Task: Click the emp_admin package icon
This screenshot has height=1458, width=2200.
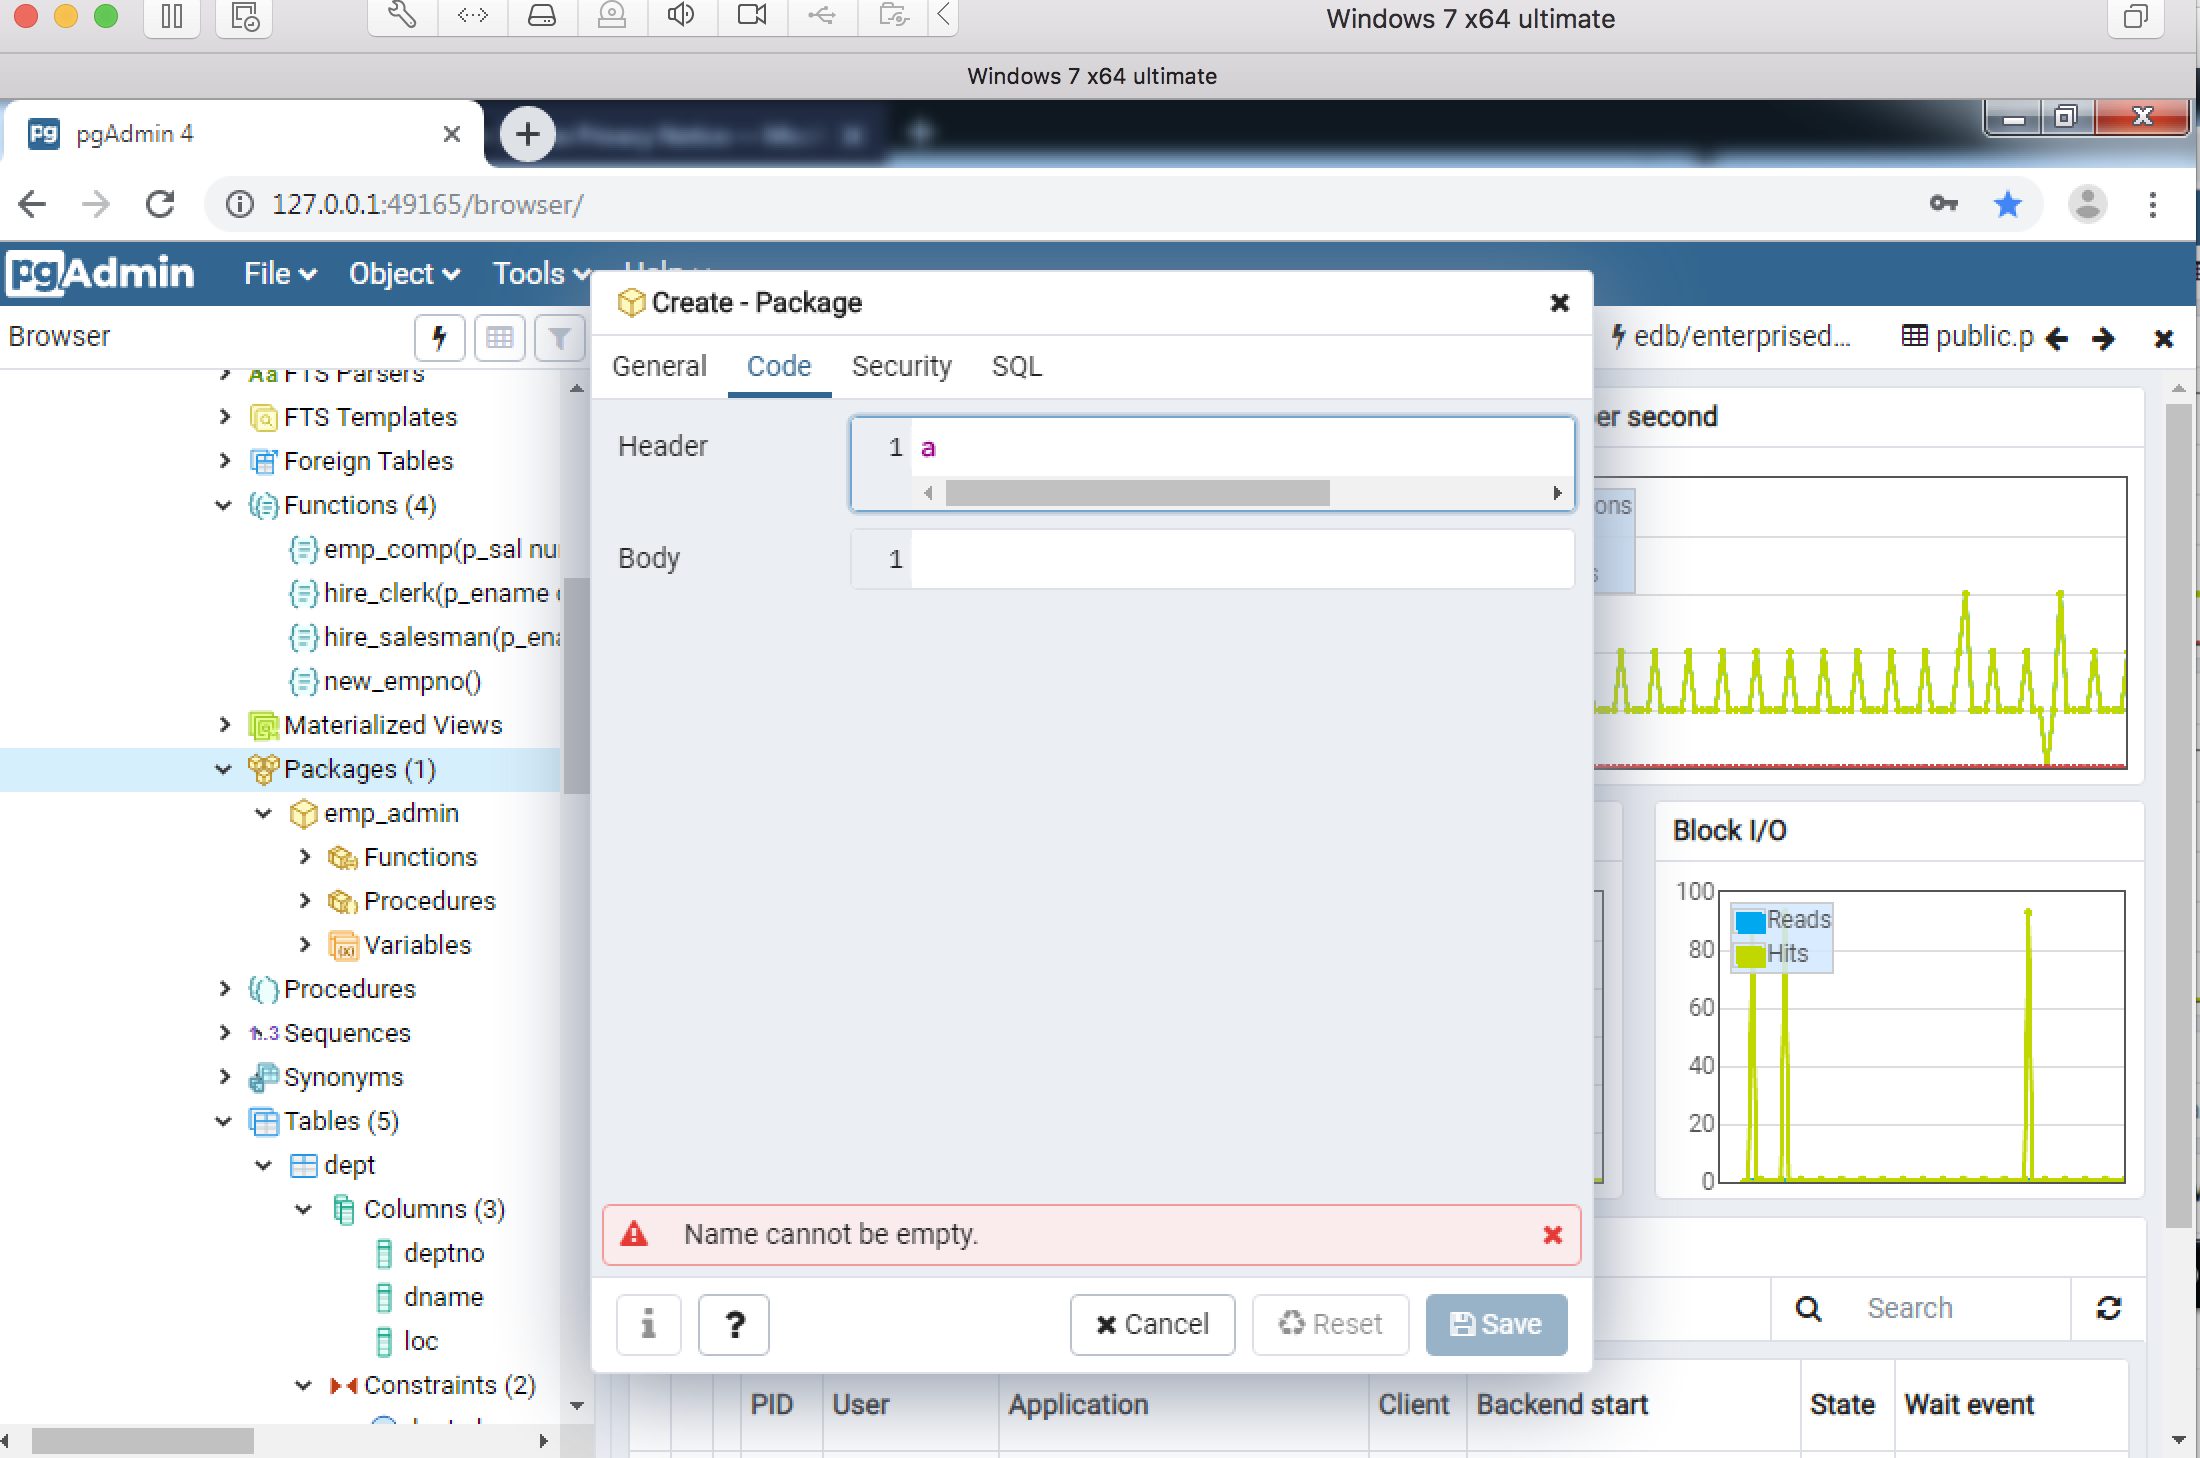Action: pos(303,814)
